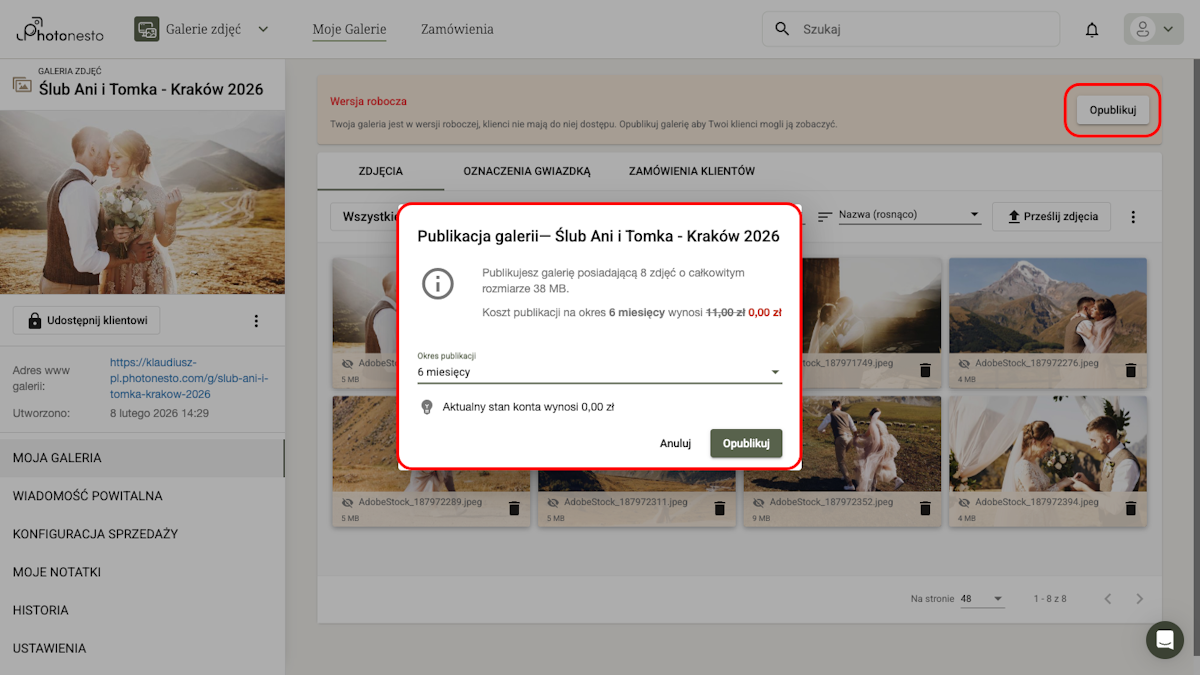Click the notifications bell icon
Viewport: 1200px width, 675px height.
[1091, 29]
